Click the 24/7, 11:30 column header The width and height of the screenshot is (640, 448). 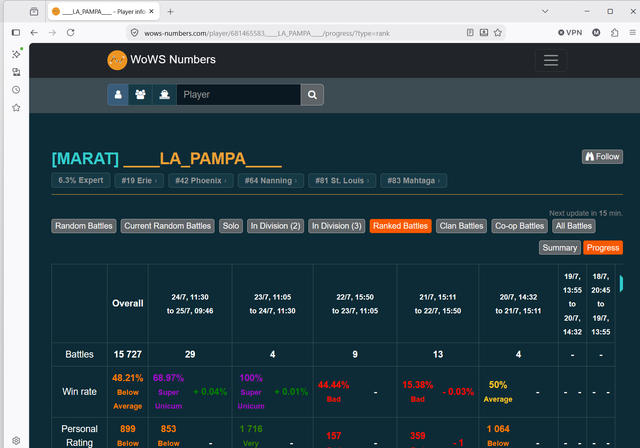click(190, 304)
